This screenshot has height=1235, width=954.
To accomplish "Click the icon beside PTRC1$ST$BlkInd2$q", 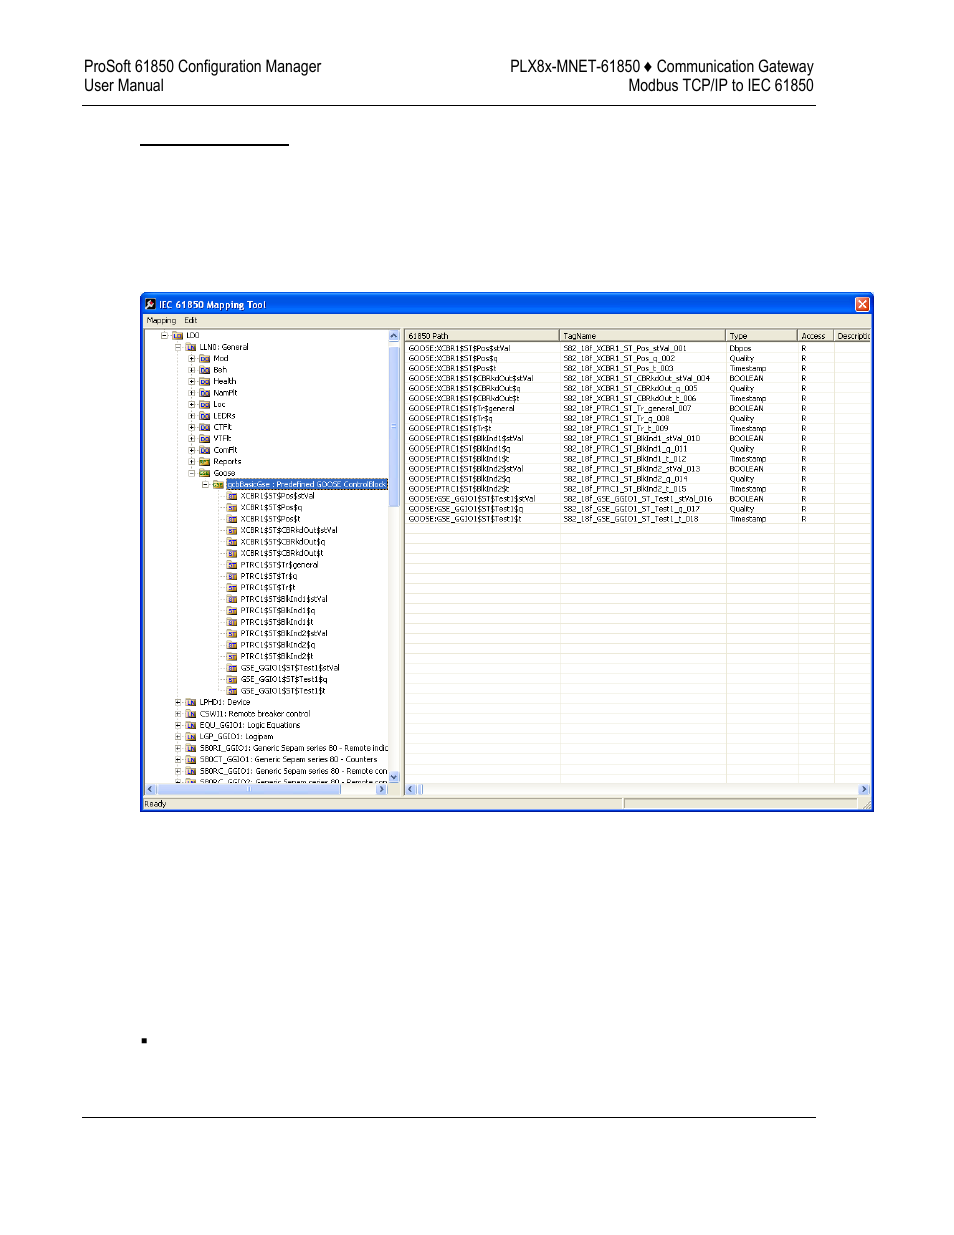I will 233,646.
